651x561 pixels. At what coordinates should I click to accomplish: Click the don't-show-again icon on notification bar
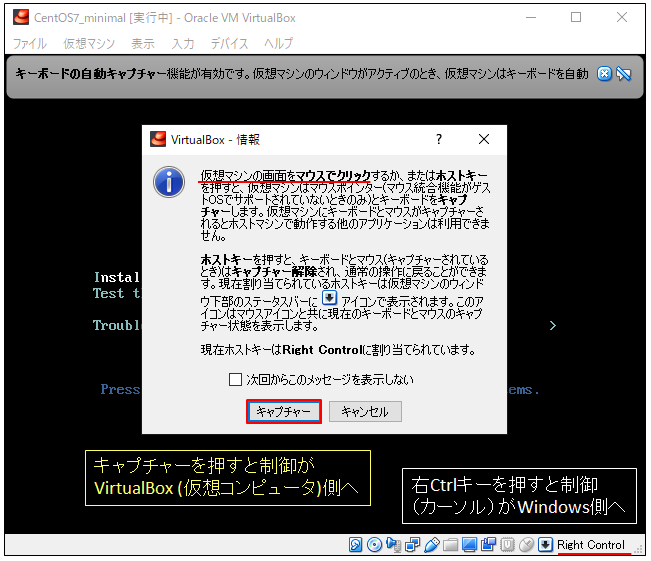tap(624, 74)
